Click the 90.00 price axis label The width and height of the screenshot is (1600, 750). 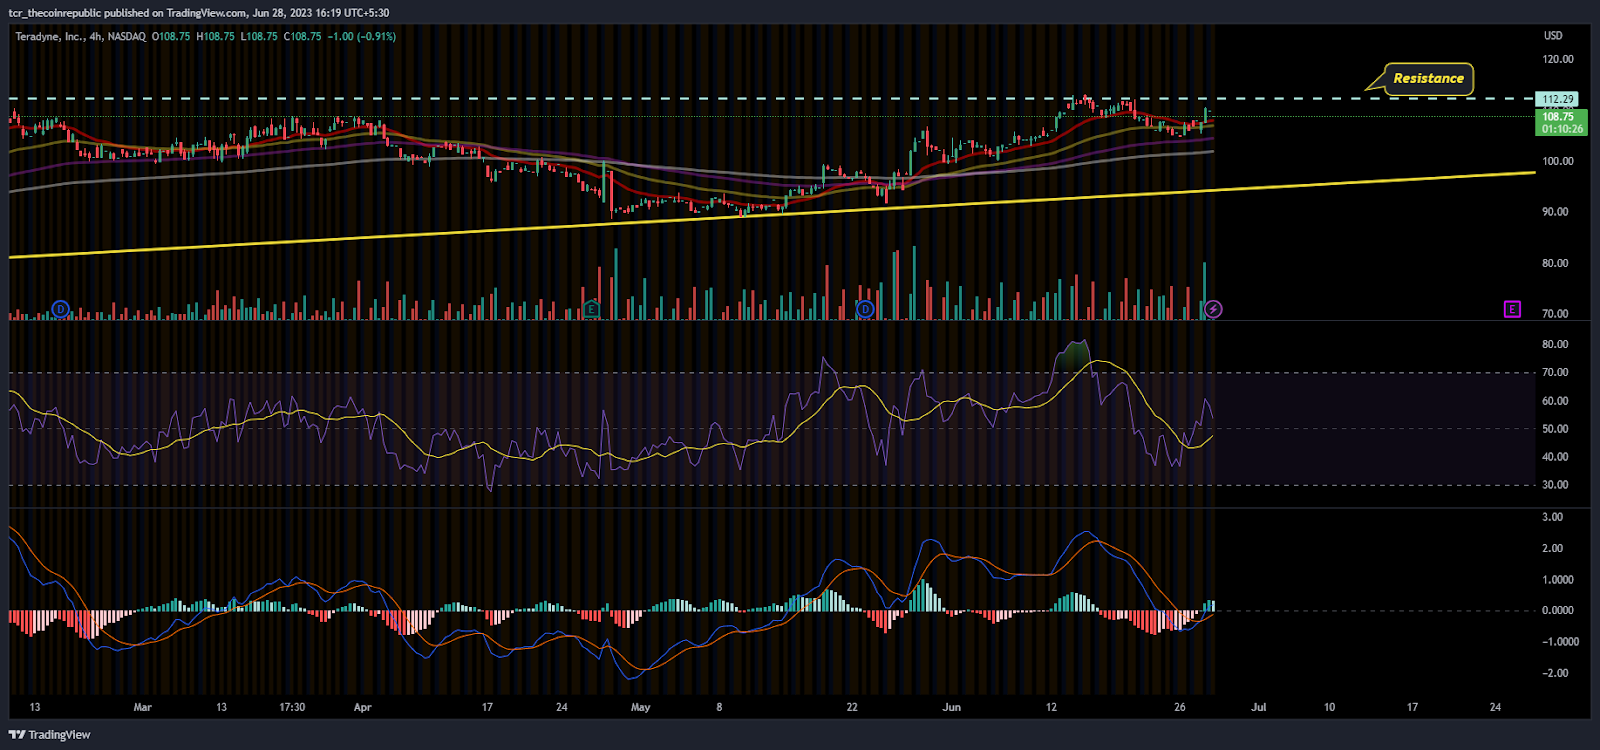pyautogui.click(x=1555, y=212)
